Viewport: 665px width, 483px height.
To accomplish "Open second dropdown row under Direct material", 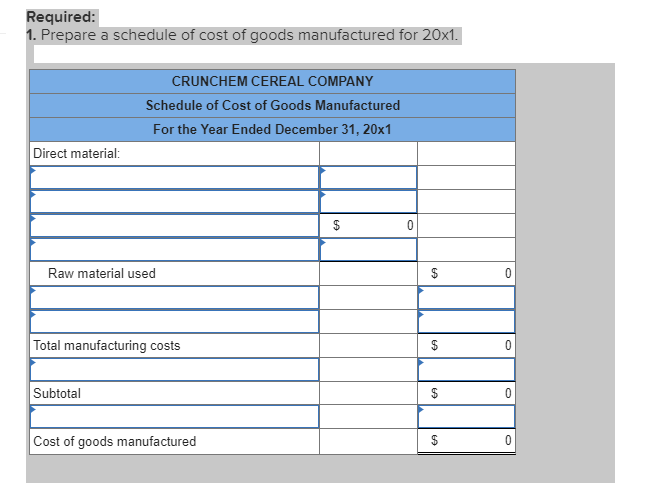I will pos(174,201).
